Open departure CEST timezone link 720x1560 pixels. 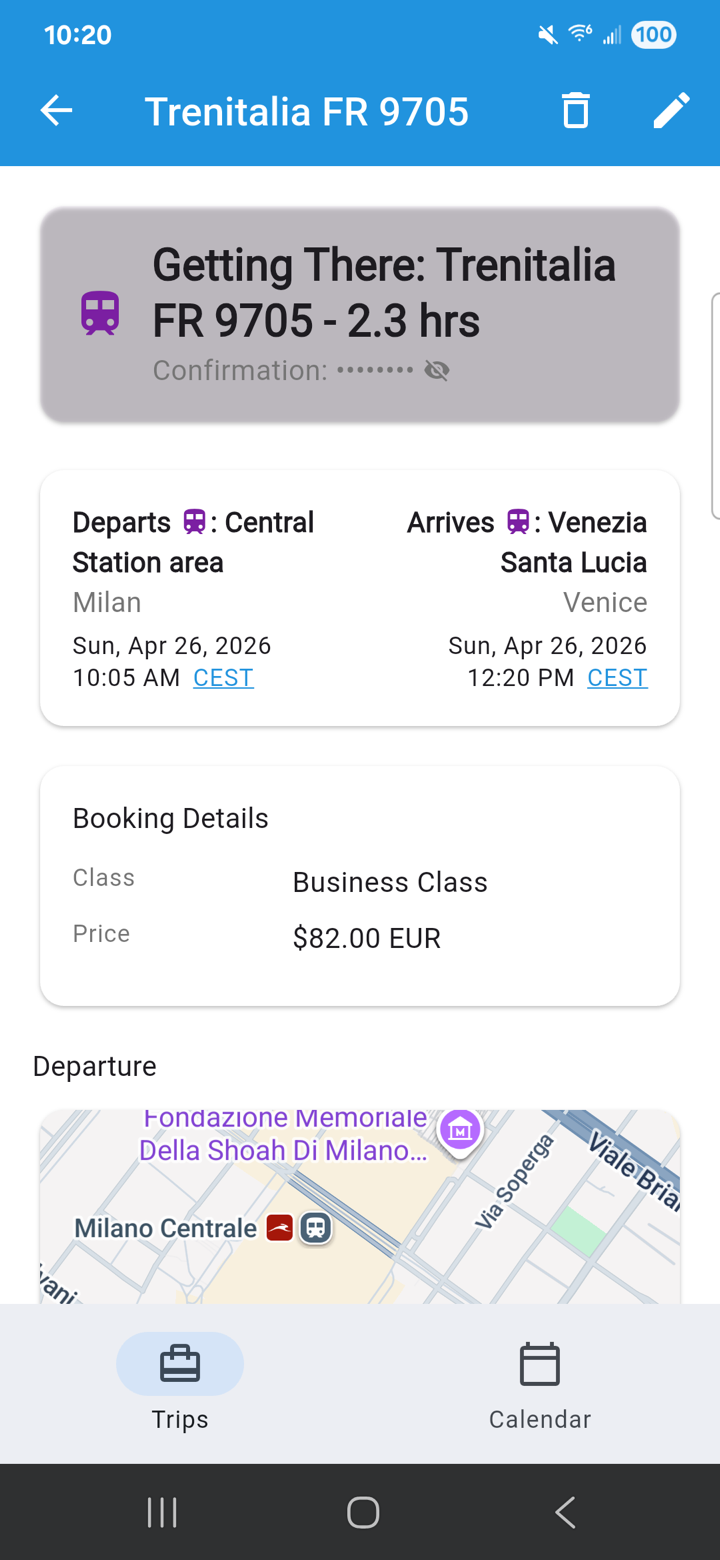pos(223,678)
